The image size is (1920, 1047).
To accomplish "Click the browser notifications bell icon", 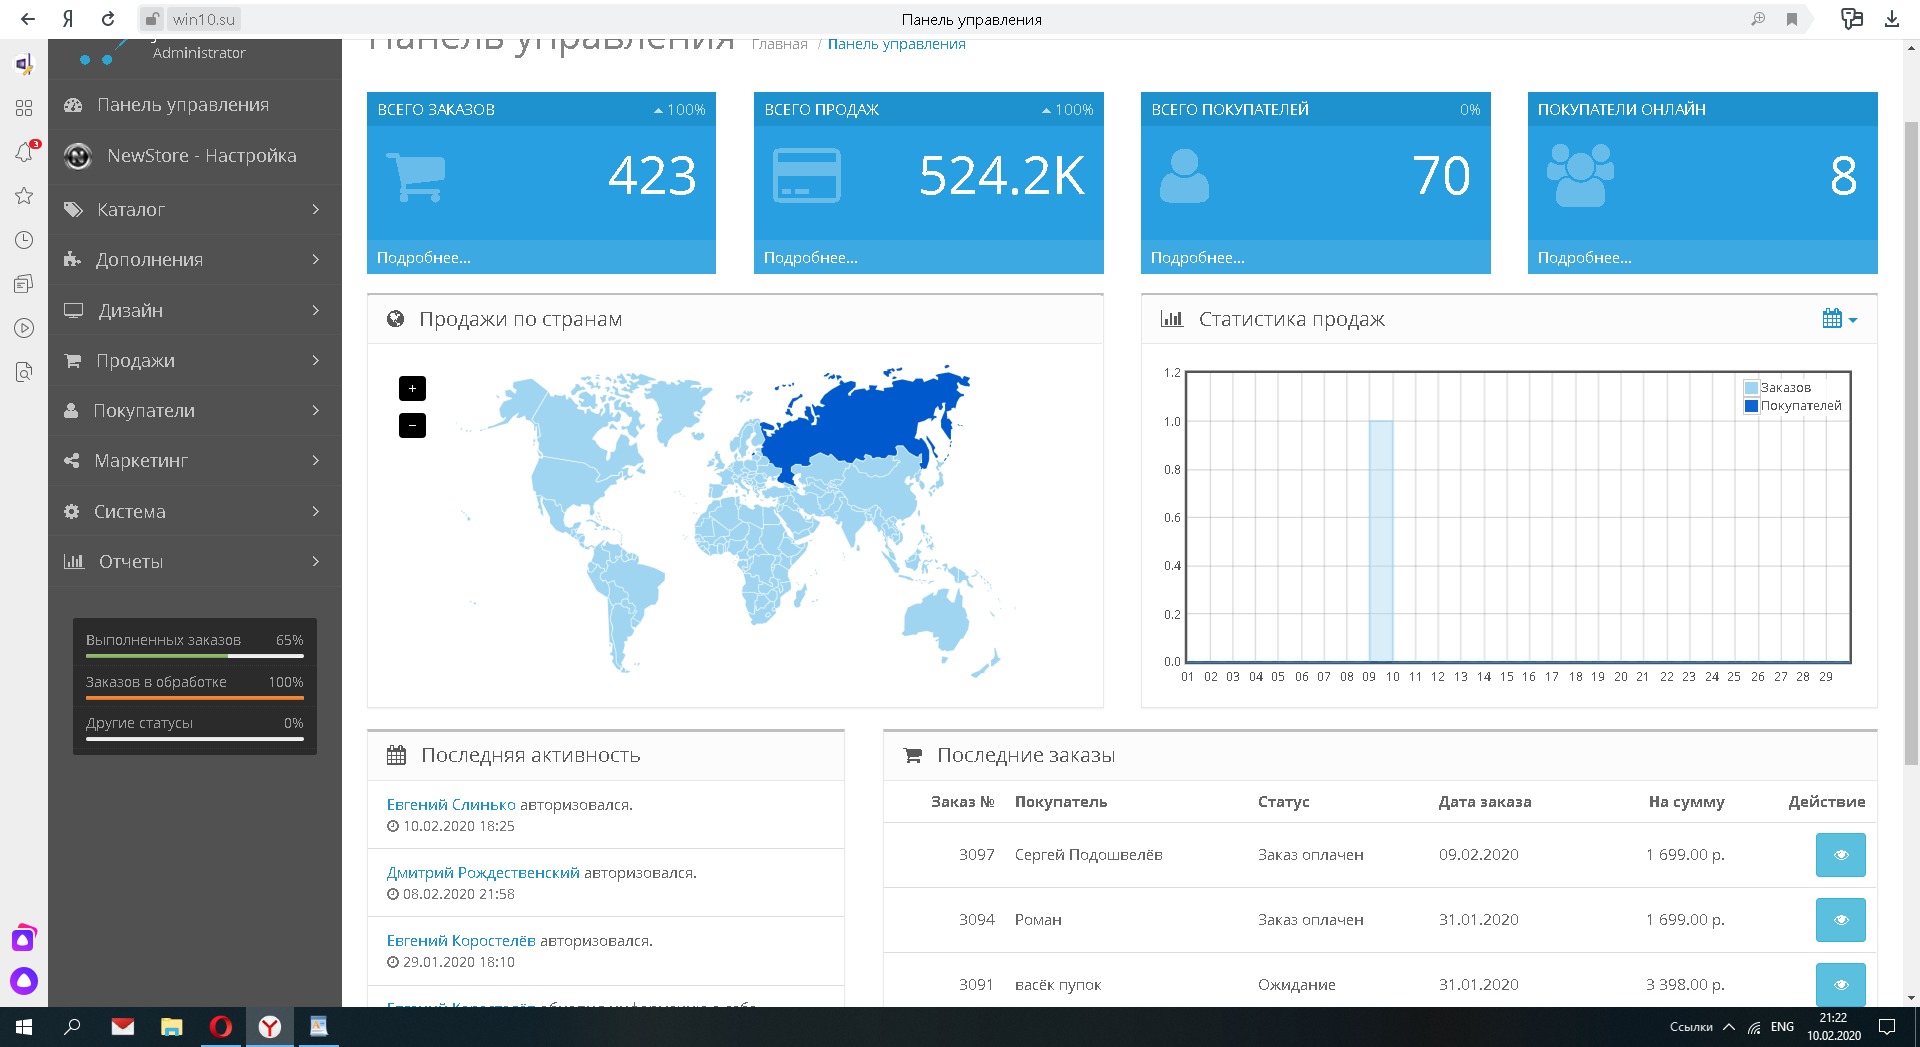I will (24, 152).
